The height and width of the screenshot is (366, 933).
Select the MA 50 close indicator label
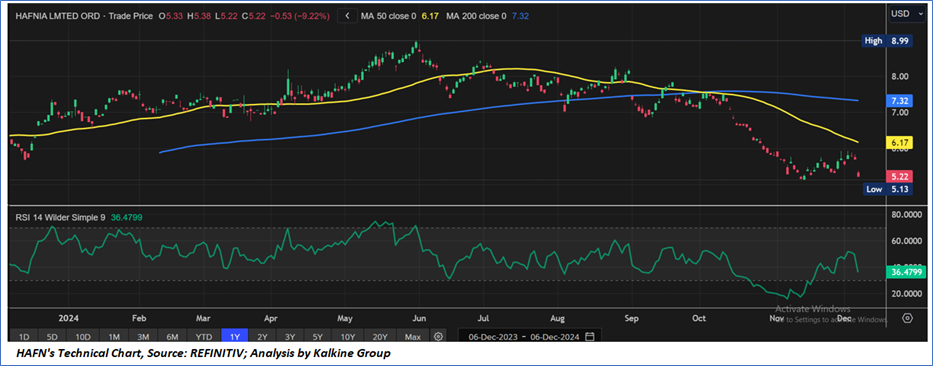pos(389,17)
